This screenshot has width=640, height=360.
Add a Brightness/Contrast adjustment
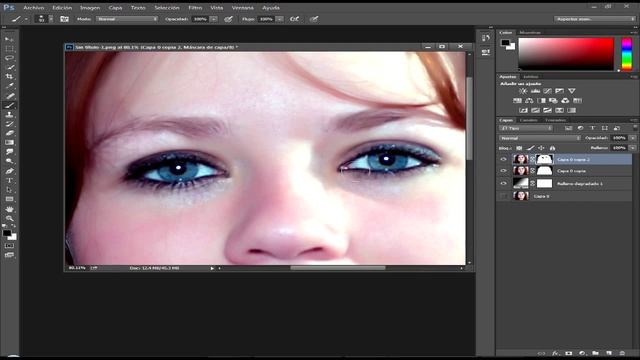click(x=523, y=91)
